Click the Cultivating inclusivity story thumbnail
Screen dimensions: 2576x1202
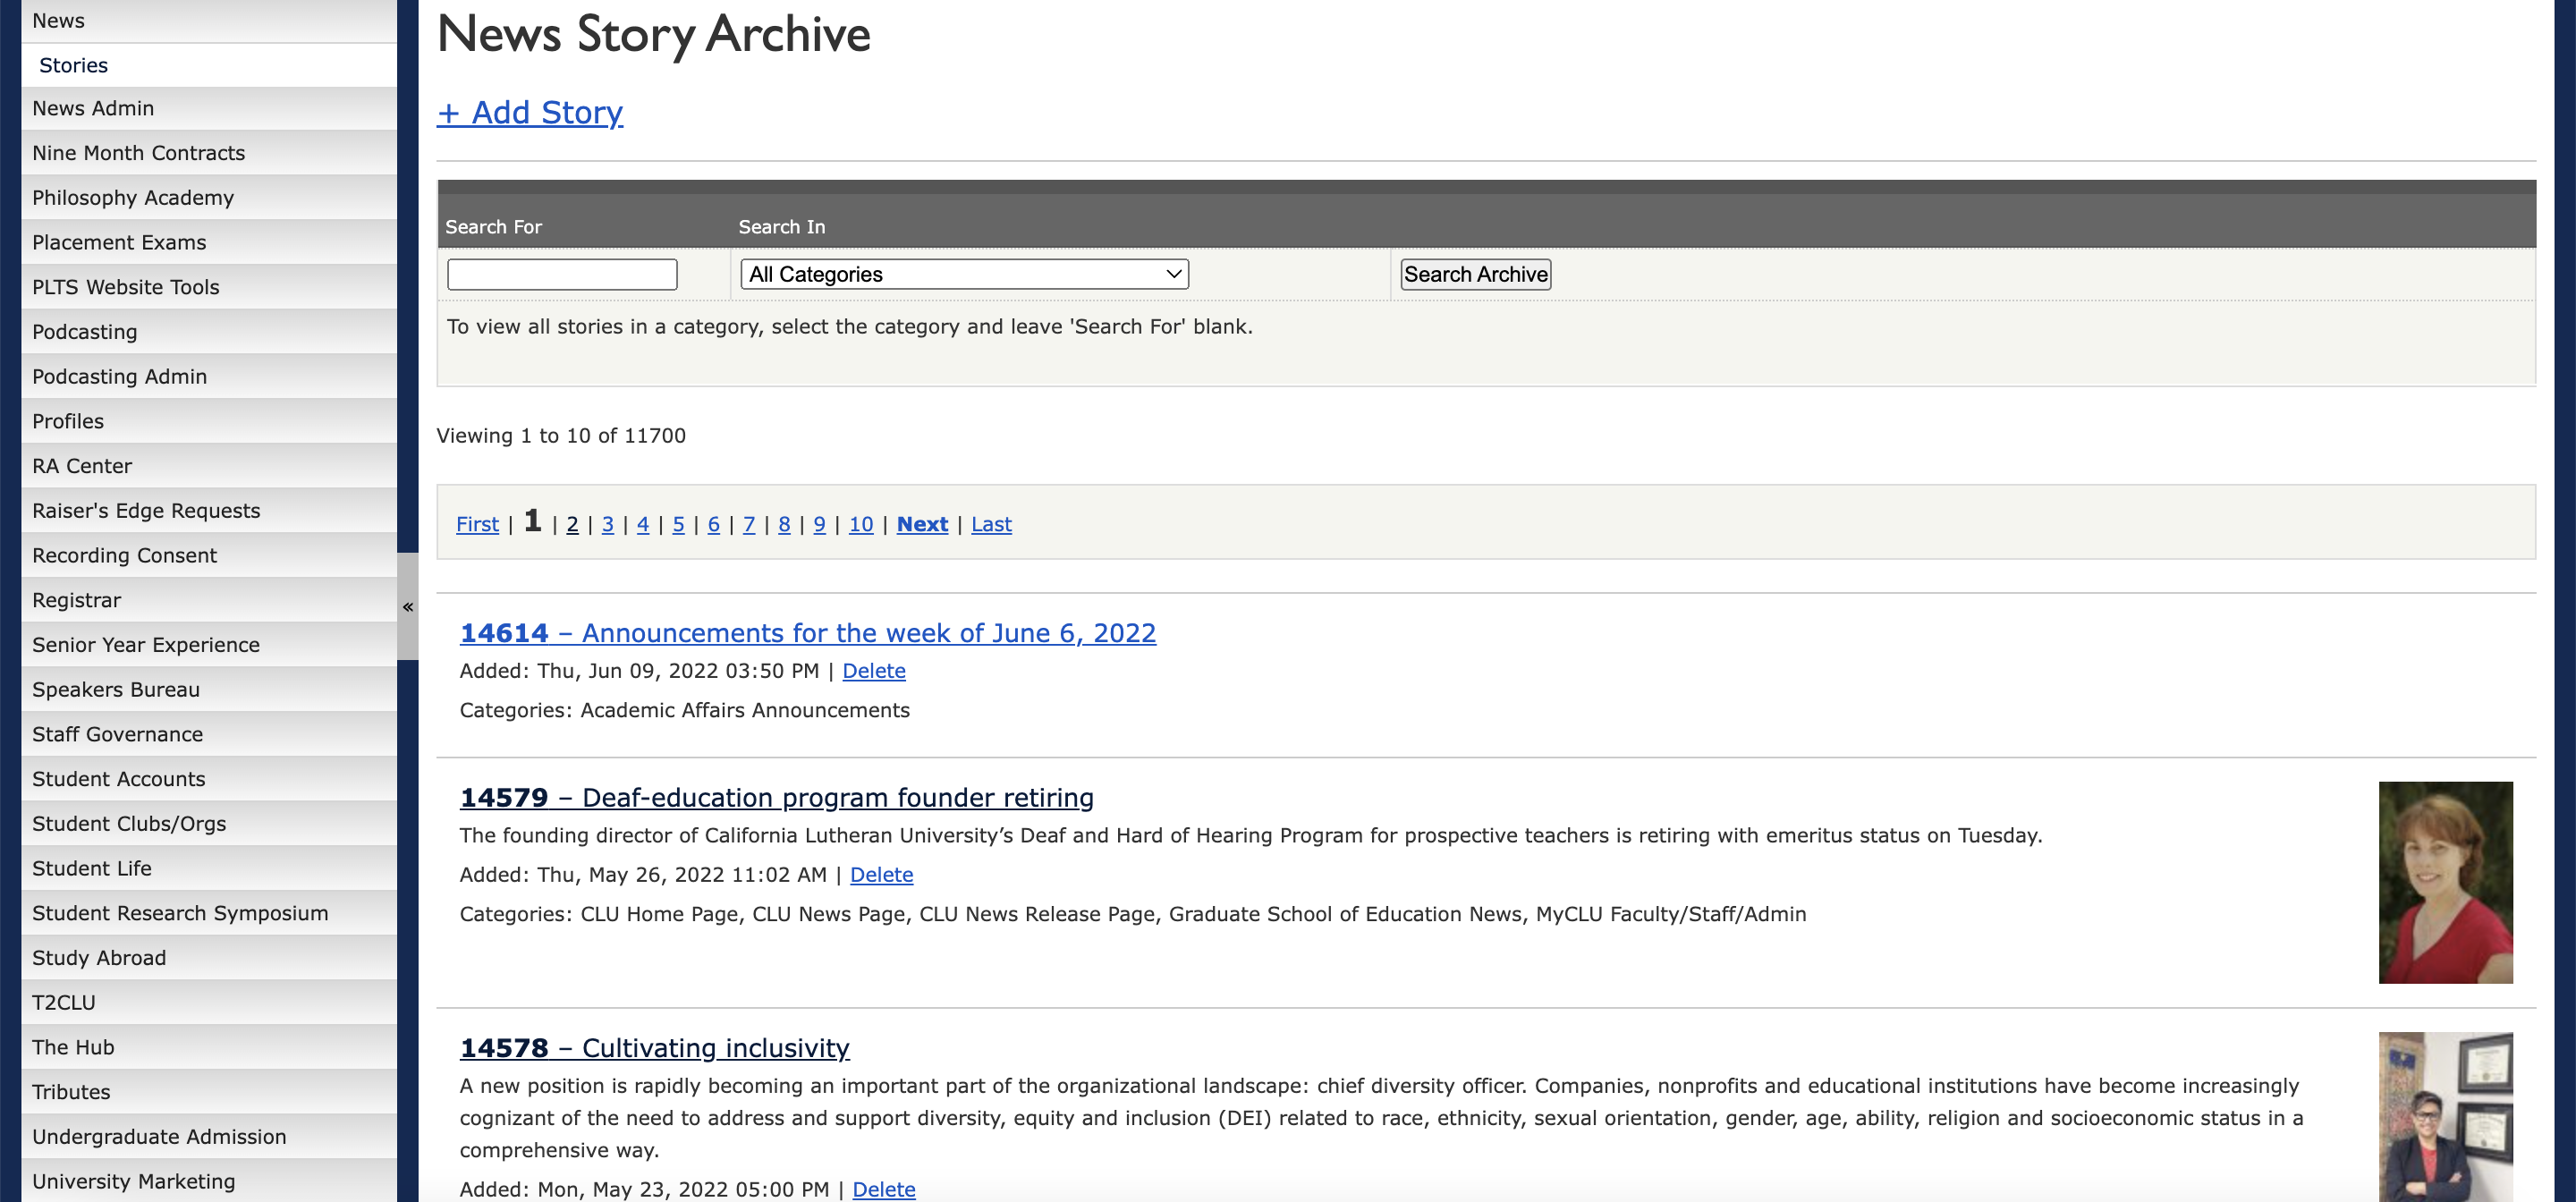click(2444, 1118)
